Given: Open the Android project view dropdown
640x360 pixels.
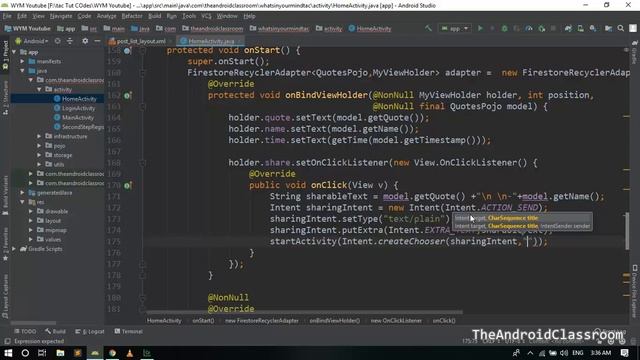Looking at the screenshot, I should pos(32,41).
